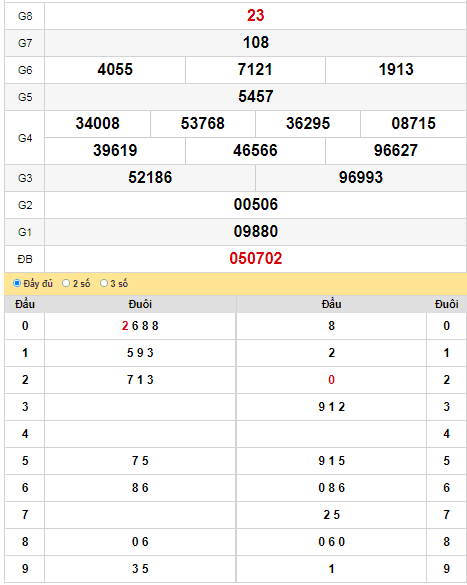Click the G4 number 46566
This screenshot has width=467, height=585.
tap(255, 150)
